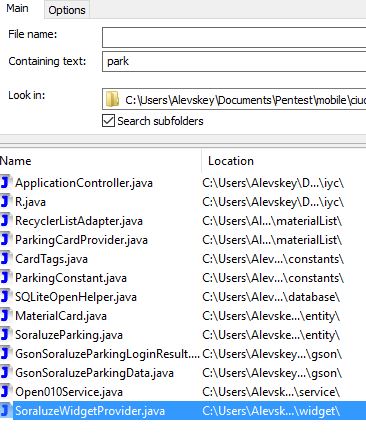Select GsonSoraluzeParkingData.java in results
The height and width of the screenshot is (445, 366).
94,373
